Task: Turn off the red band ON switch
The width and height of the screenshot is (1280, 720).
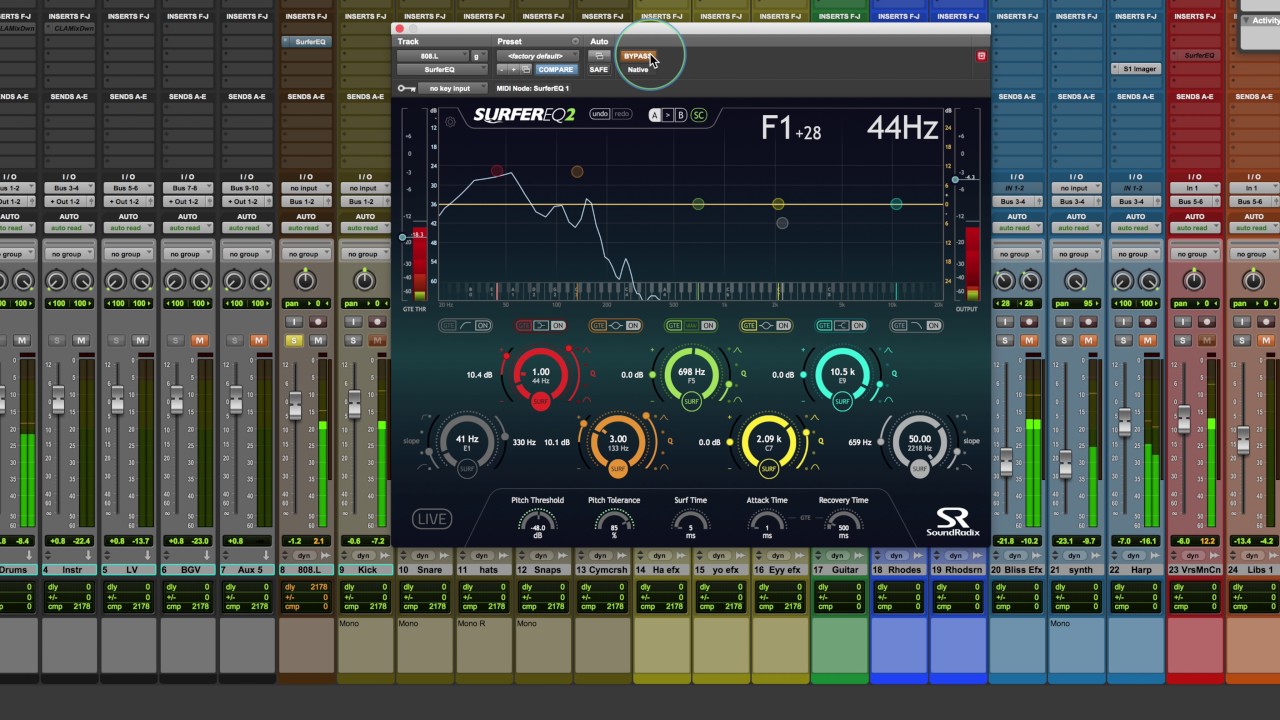Action: [558, 325]
